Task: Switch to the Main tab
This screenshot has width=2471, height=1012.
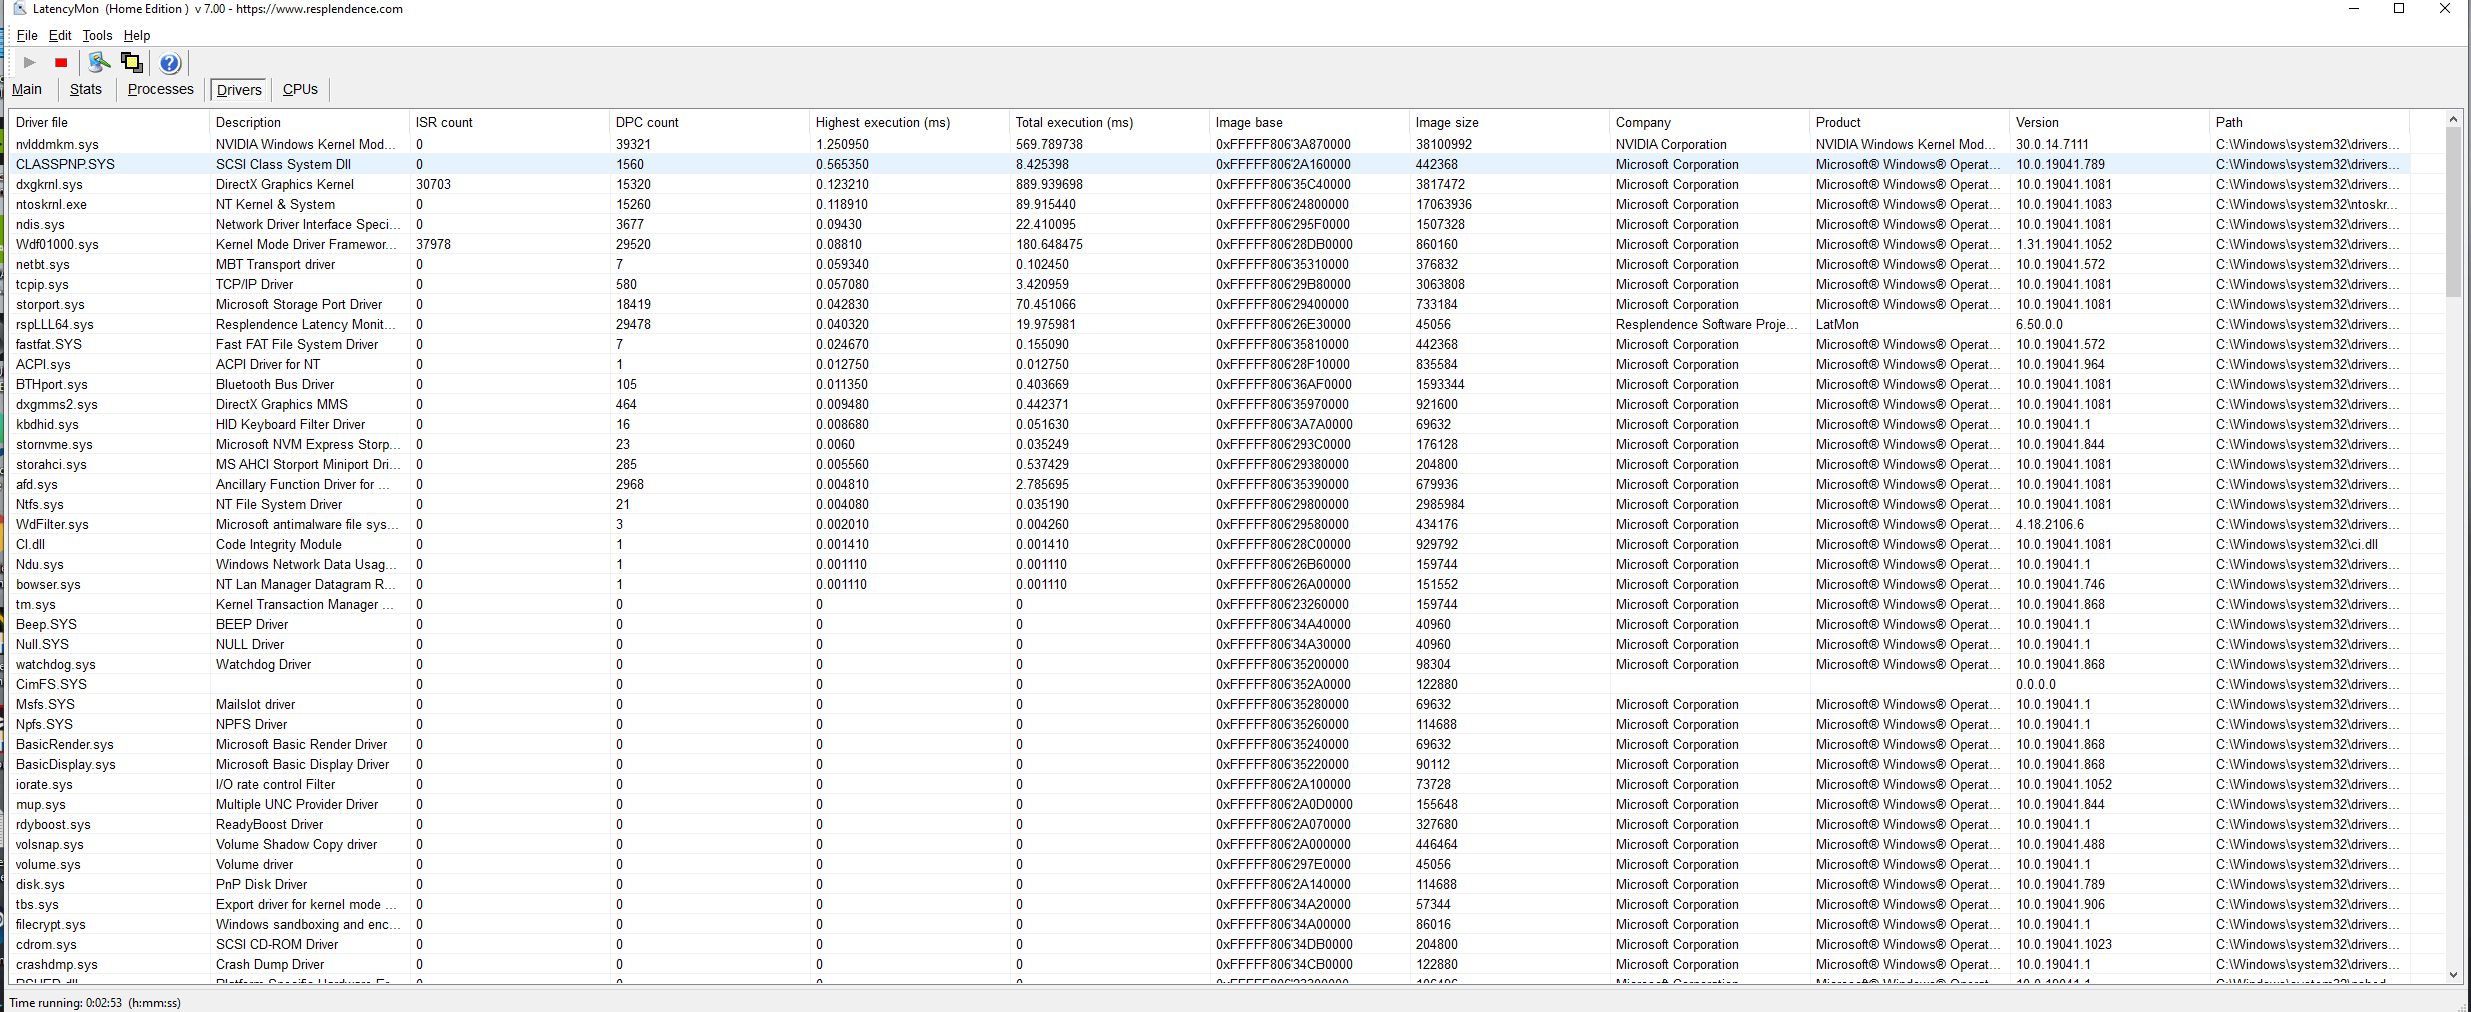Action: click(x=27, y=89)
